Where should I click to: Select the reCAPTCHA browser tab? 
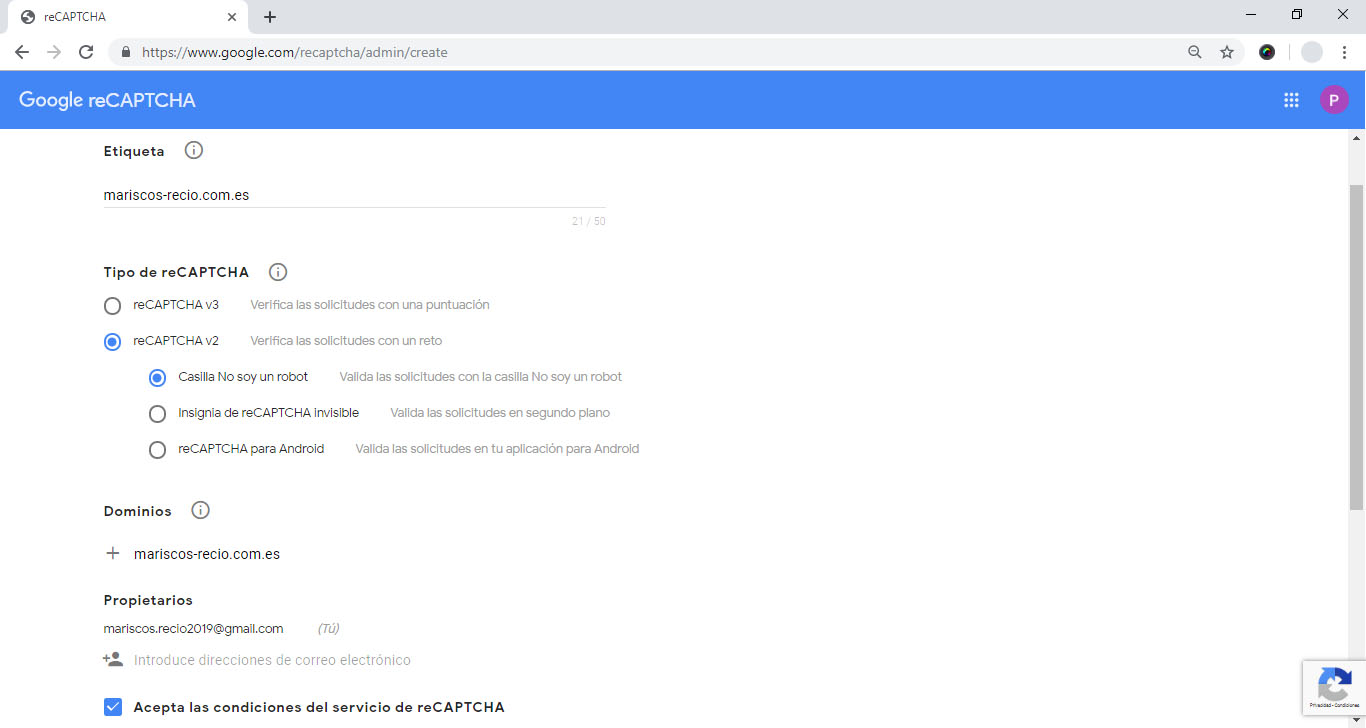tap(126, 17)
